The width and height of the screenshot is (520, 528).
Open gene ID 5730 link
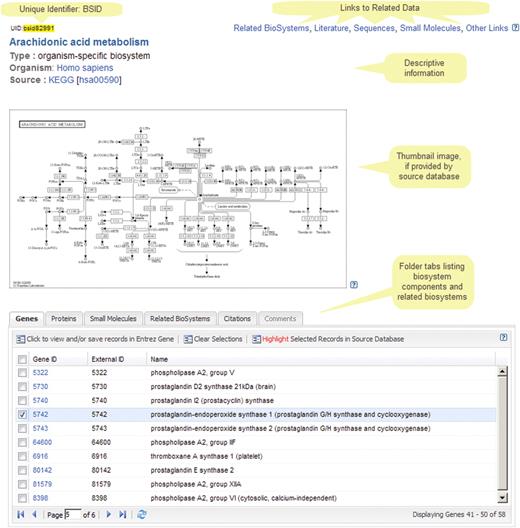pos(40,387)
